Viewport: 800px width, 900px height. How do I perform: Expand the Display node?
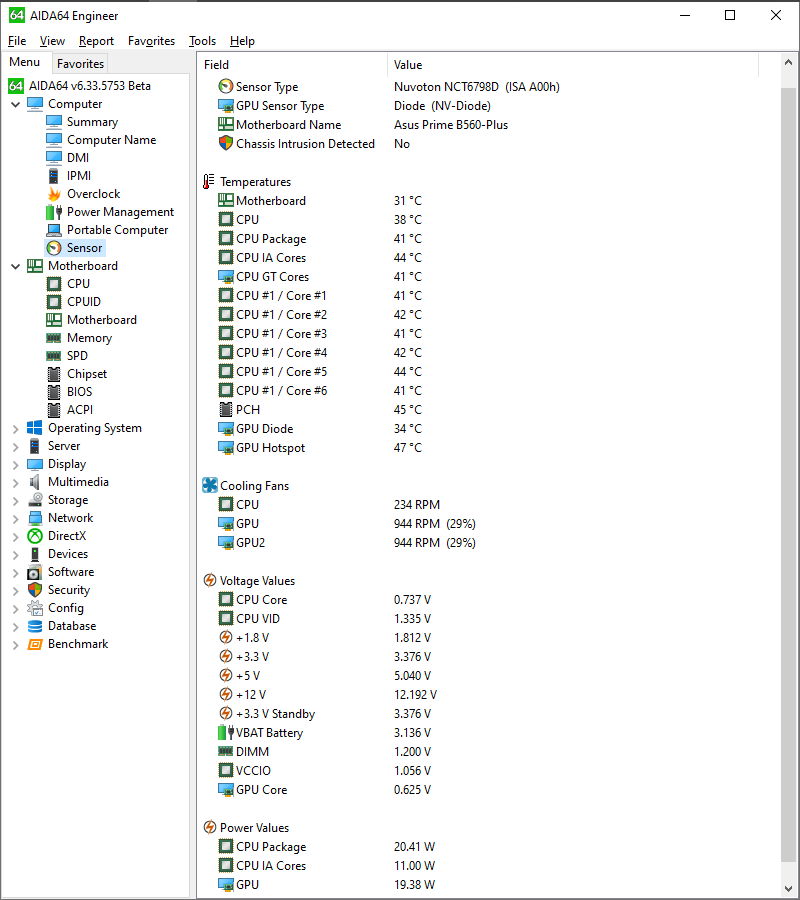pyautogui.click(x=15, y=464)
